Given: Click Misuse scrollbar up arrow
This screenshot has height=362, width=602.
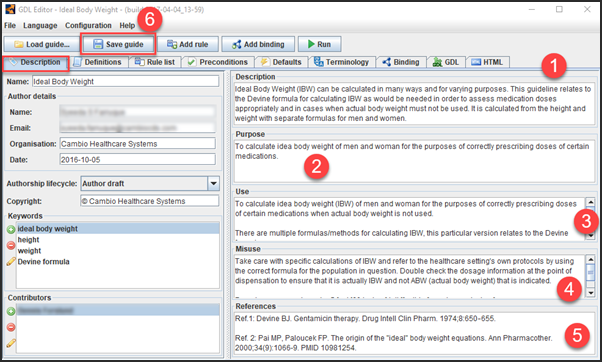Looking at the screenshot, I should (590, 260).
